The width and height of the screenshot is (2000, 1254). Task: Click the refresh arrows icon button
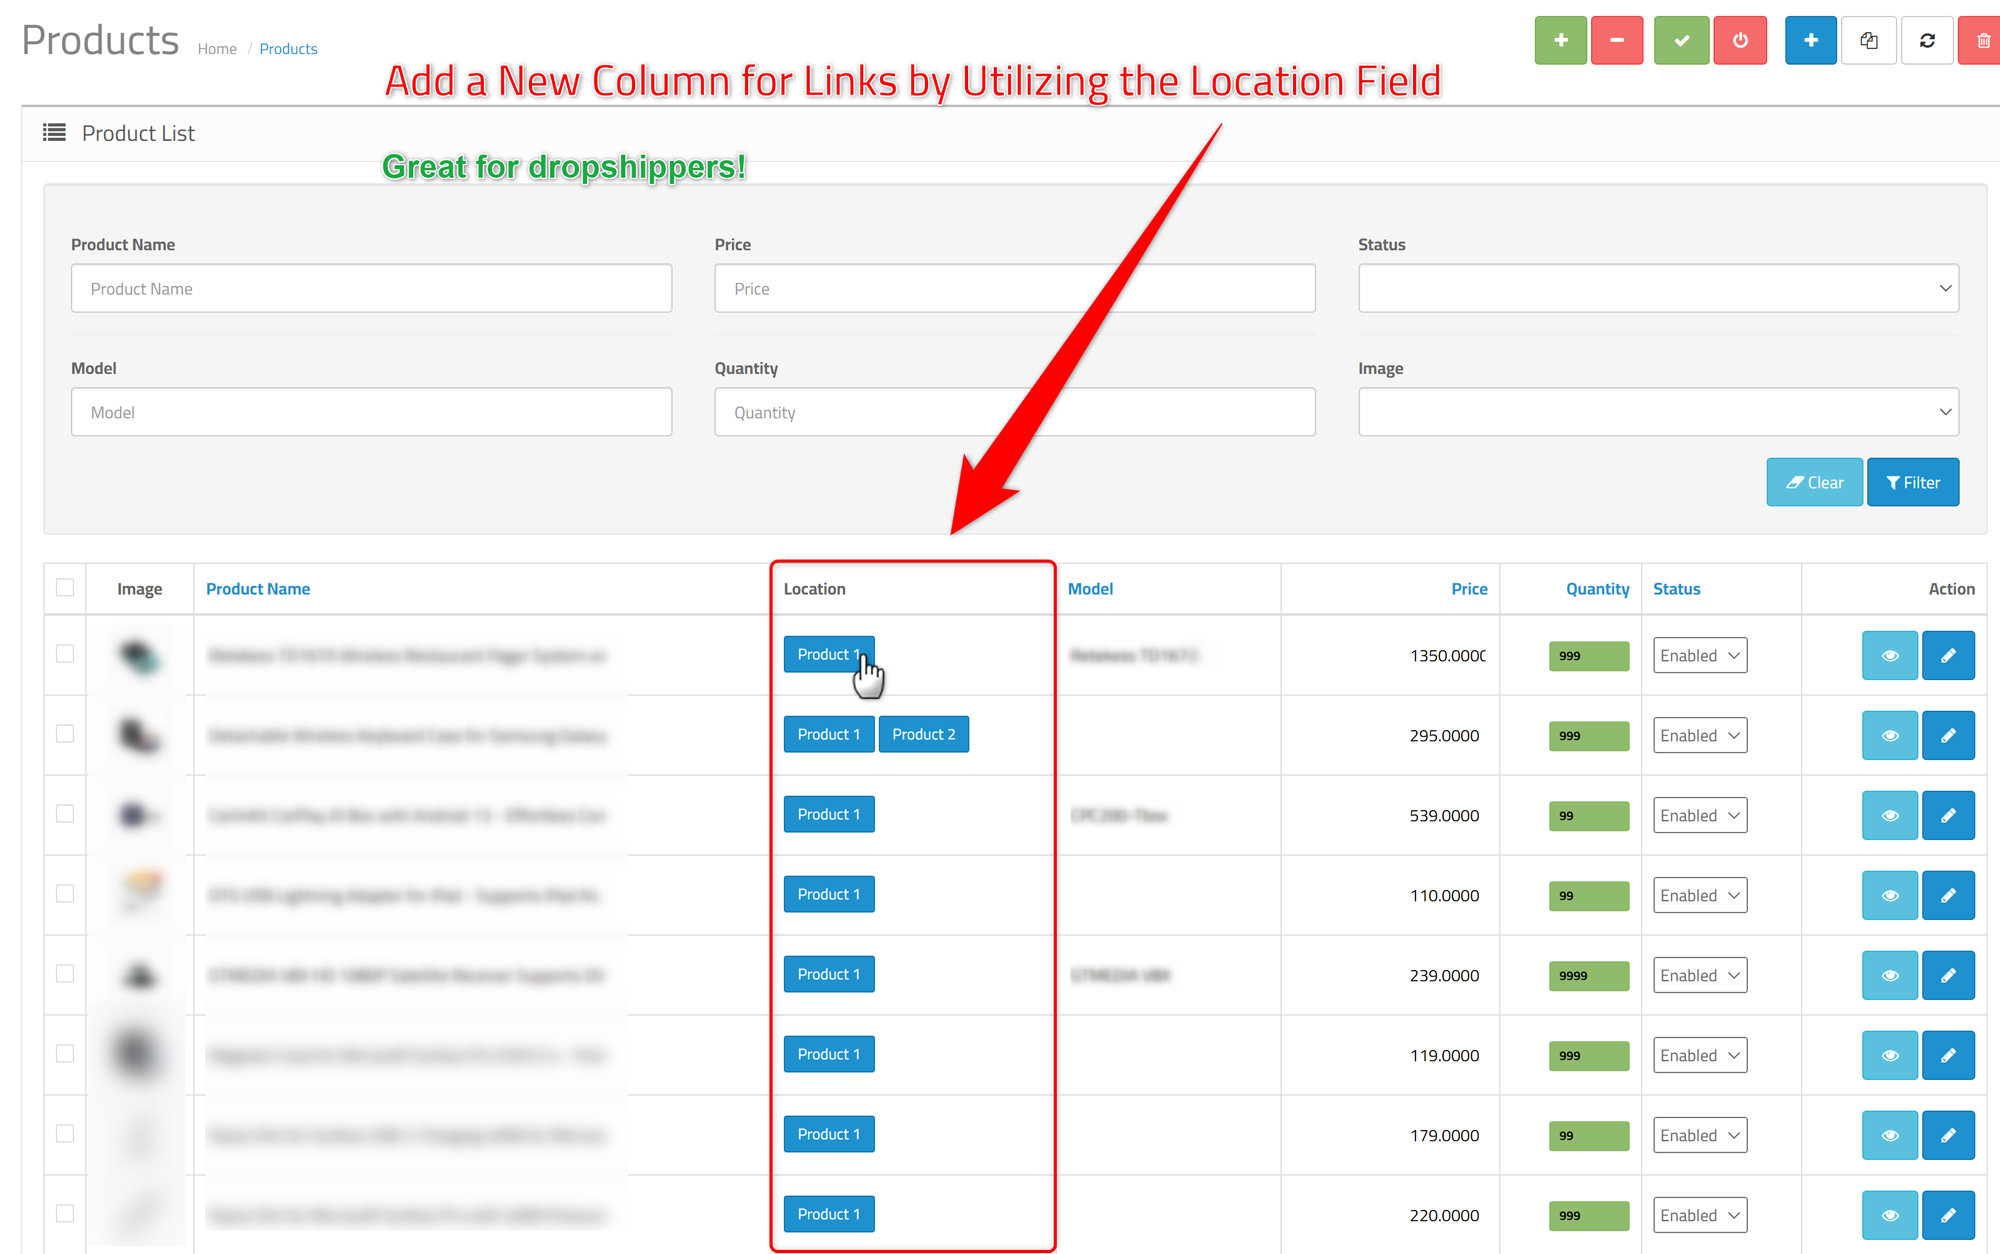point(1927,41)
